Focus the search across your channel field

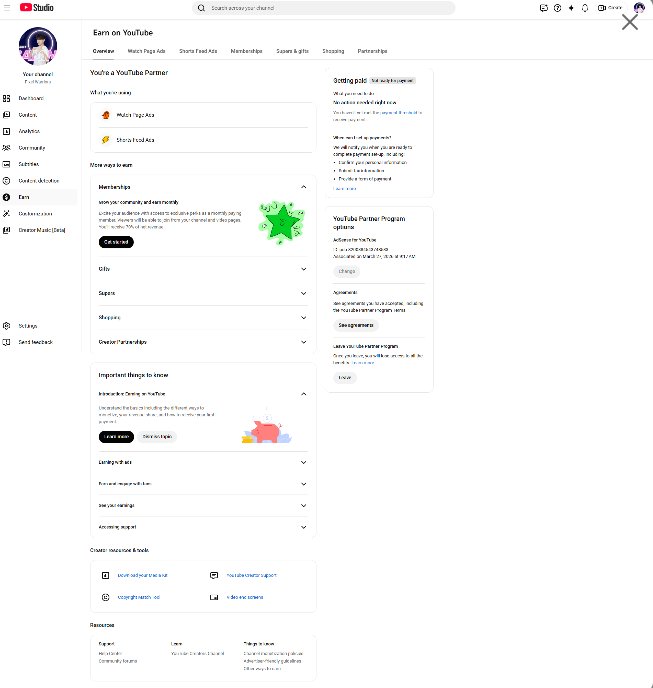[323, 8]
